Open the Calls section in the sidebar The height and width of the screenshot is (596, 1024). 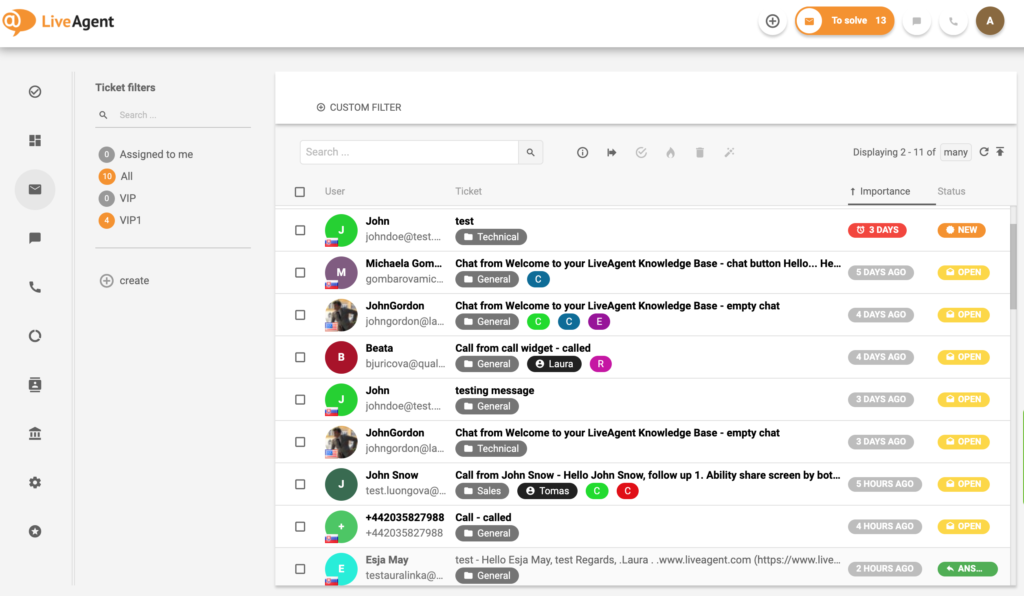pyautogui.click(x=35, y=287)
